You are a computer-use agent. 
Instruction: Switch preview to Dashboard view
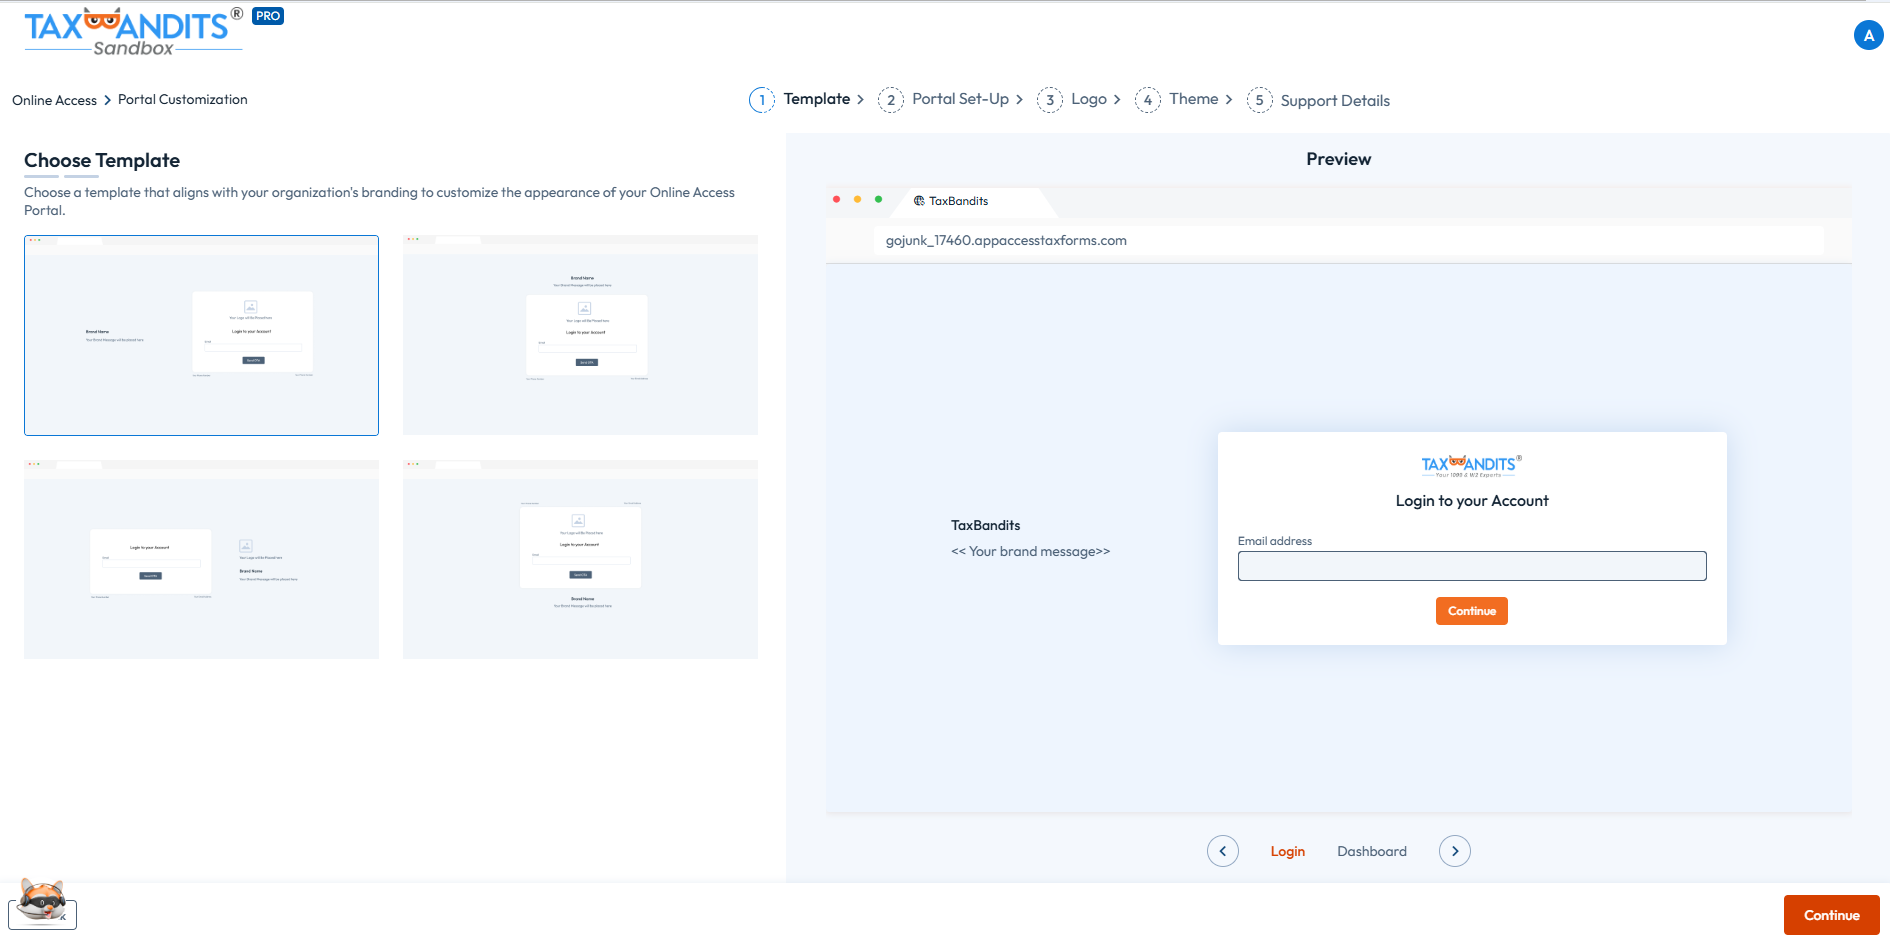(x=1371, y=851)
